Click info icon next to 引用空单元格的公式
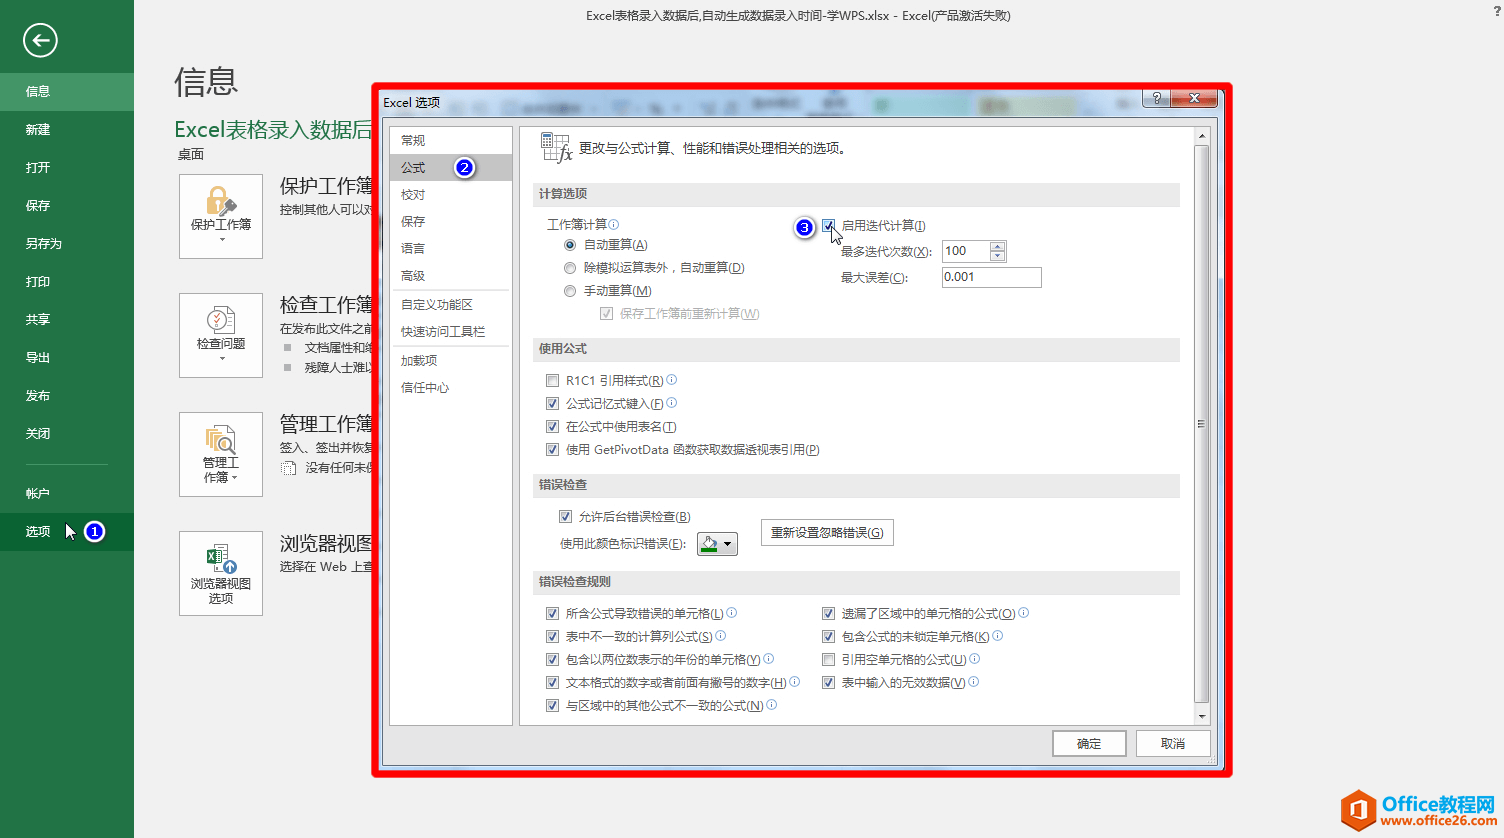This screenshot has width=1504, height=838. pos(975,658)
